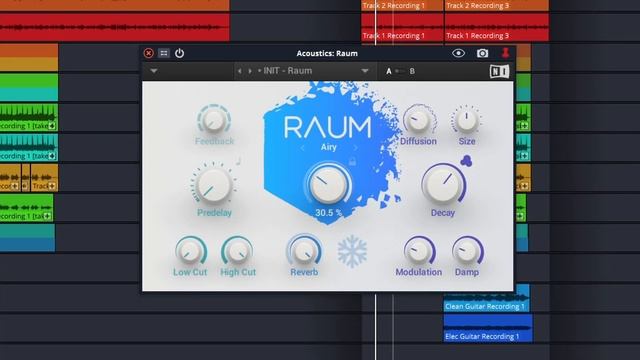Viewport: 640px width, 360px height.
Task: Click the central mix knob
Action: point(328,185)
